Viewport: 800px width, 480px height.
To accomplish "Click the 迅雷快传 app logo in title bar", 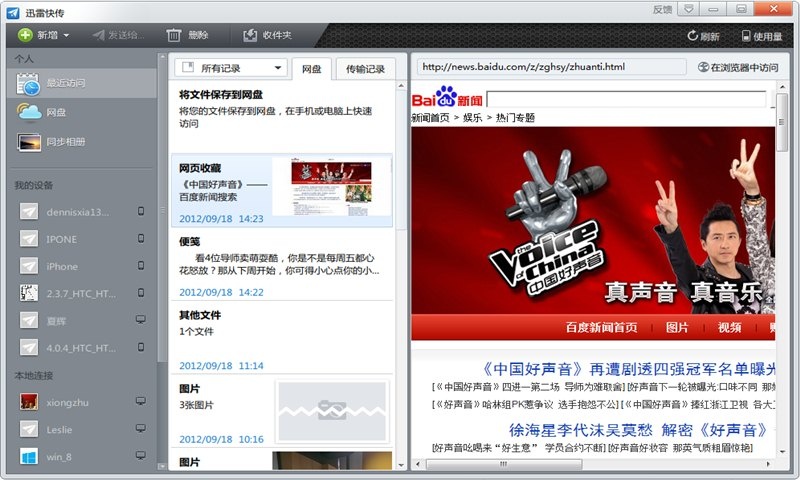I will tap(13, 13).
